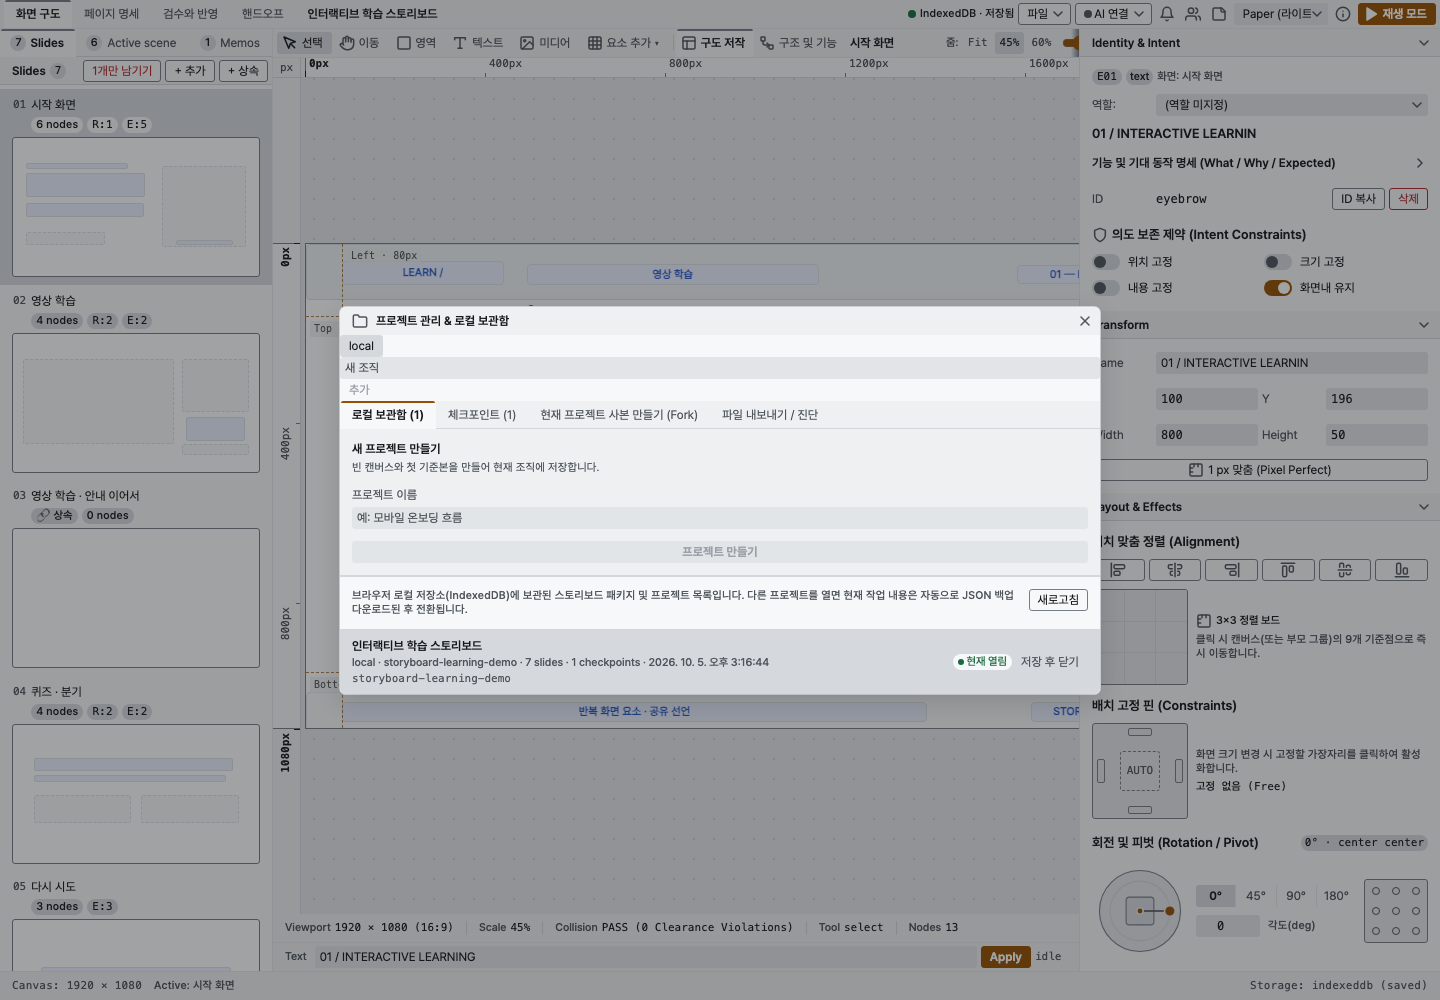The width and height of the screenshot is (1440, 1000).
Task: Align vertical center in Alignment row
Action: coord(1345,570)
